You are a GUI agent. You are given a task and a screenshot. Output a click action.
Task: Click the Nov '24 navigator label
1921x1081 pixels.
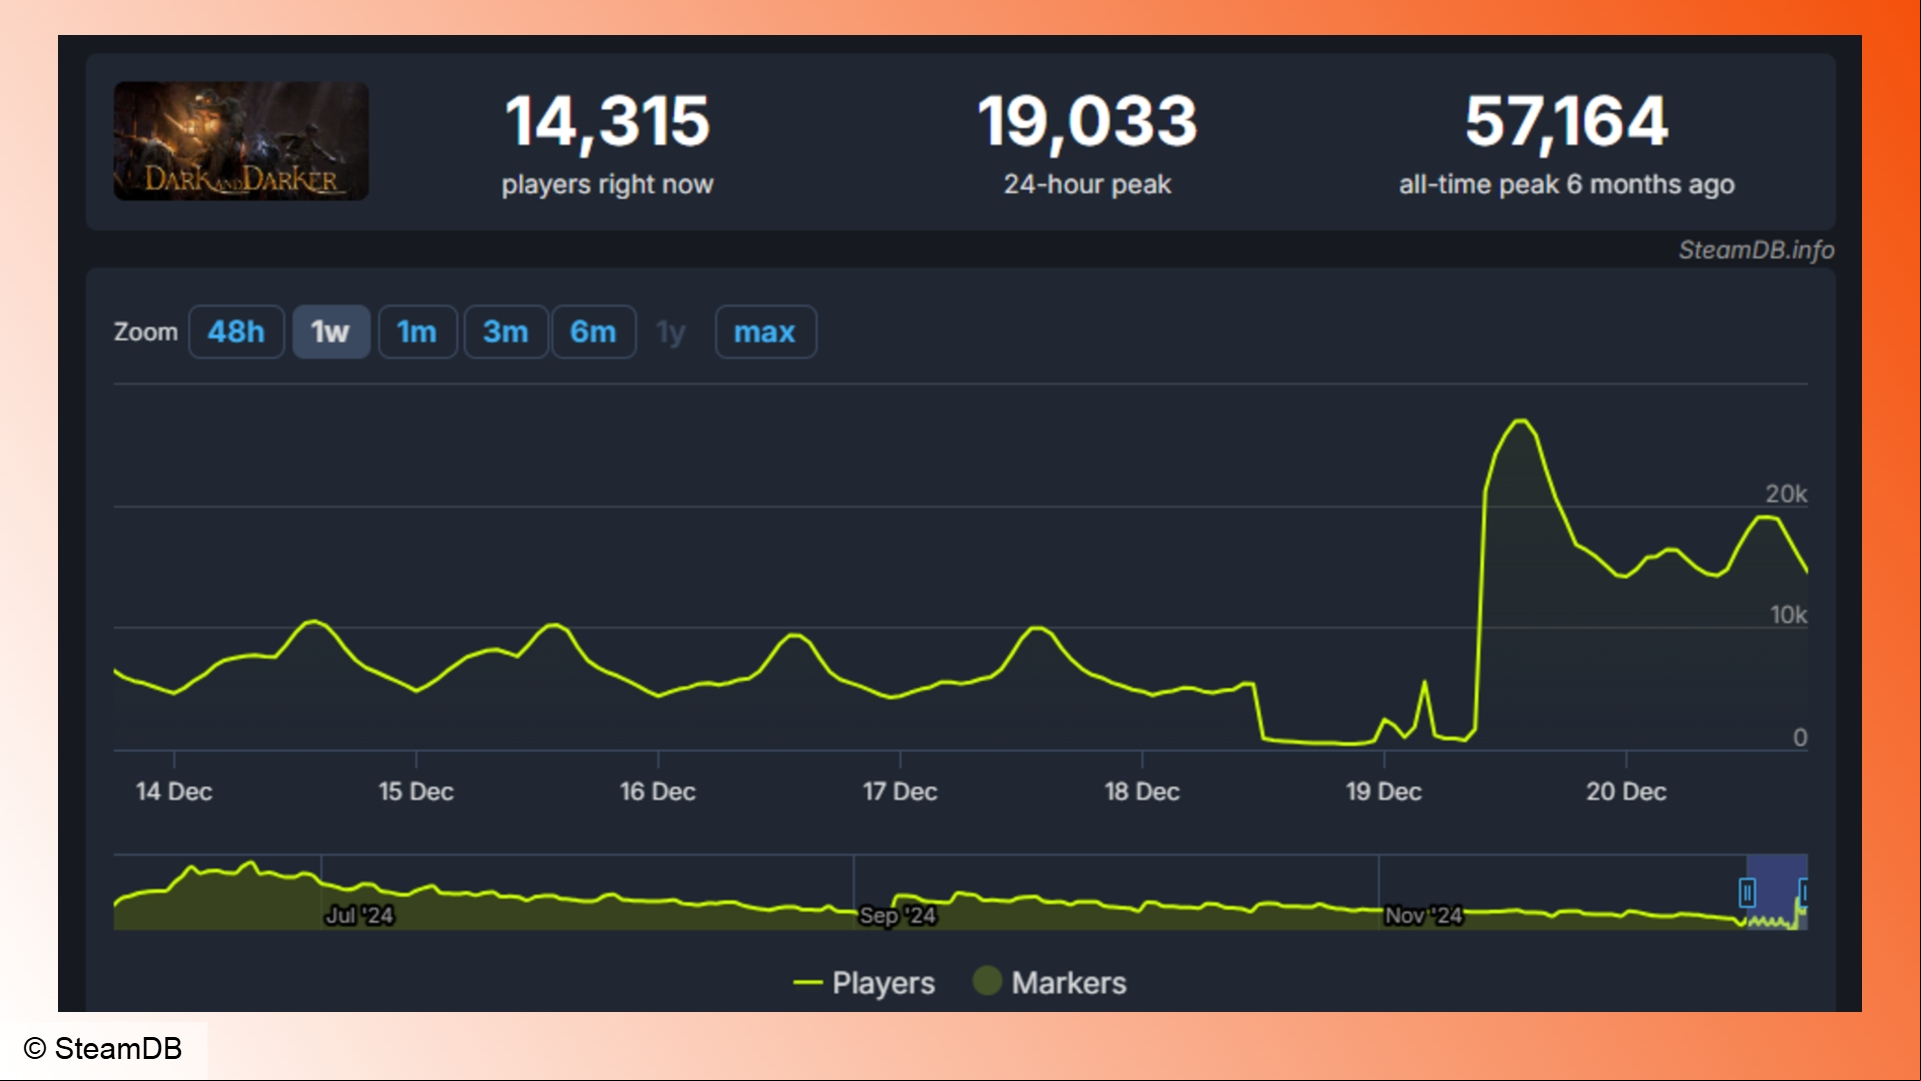tap(1423, 915)
